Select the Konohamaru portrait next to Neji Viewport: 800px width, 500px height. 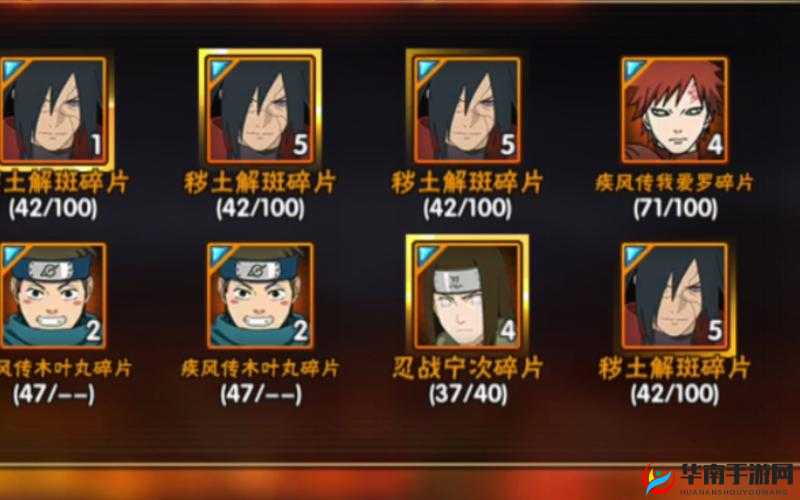click(x=260, y=295)
